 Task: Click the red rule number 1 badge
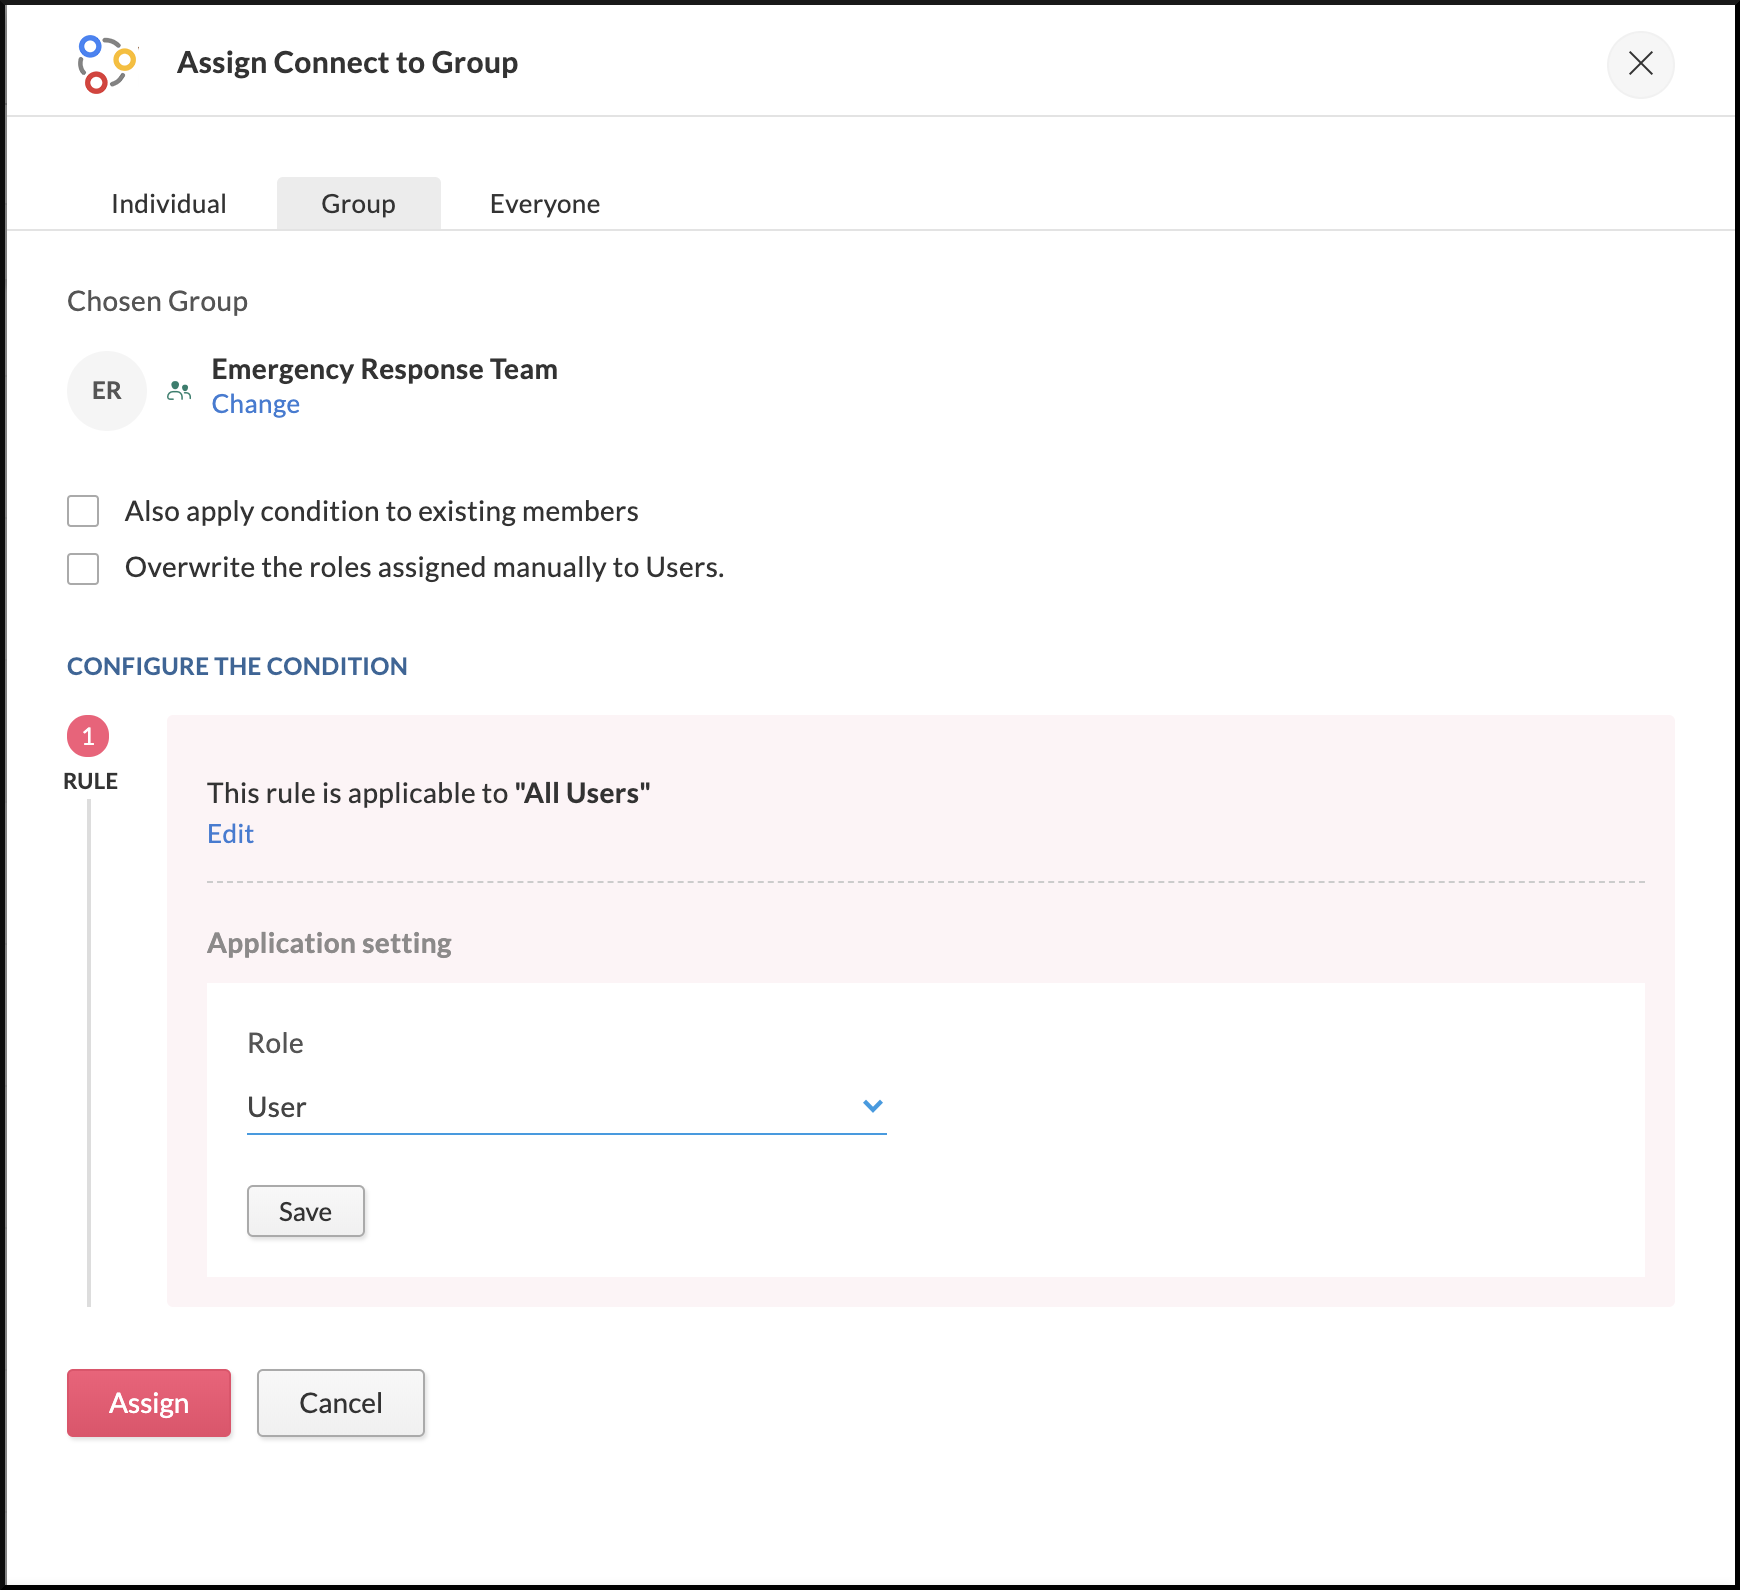(88, 736)
